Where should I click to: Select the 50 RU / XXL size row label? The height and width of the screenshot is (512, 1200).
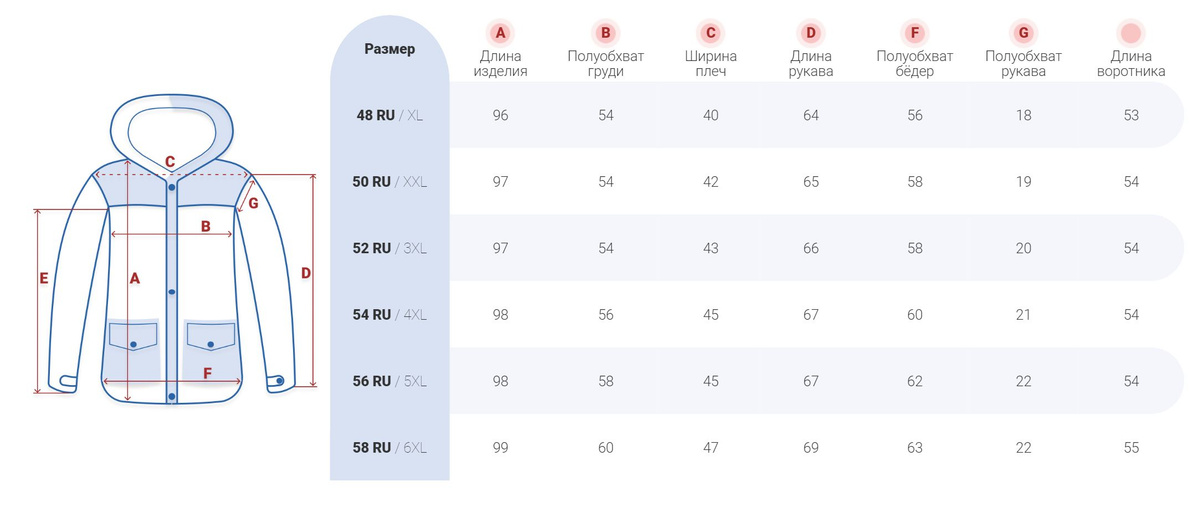click(390, 182)
